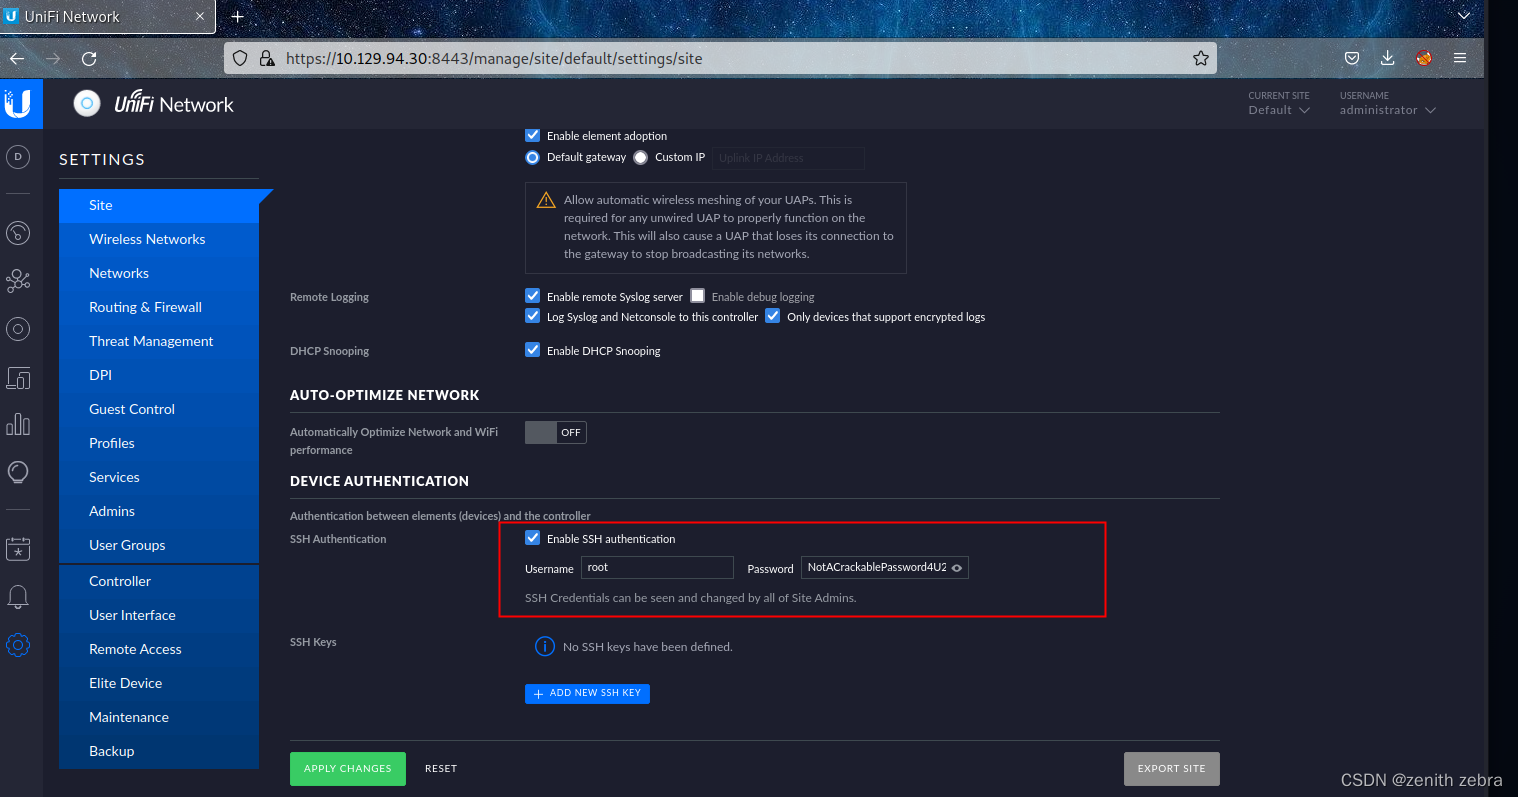The height and width of the screenshot is (797, 1518).
Task: Open the Alerts bell icon
Action: pyautogui.click(x=18, y=597)
